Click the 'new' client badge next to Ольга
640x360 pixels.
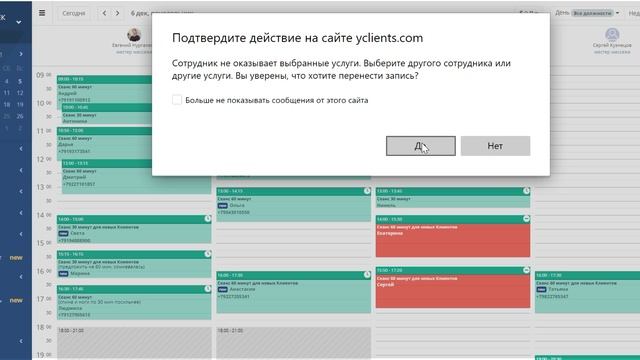pyautogui.click(x=222, y=206)
